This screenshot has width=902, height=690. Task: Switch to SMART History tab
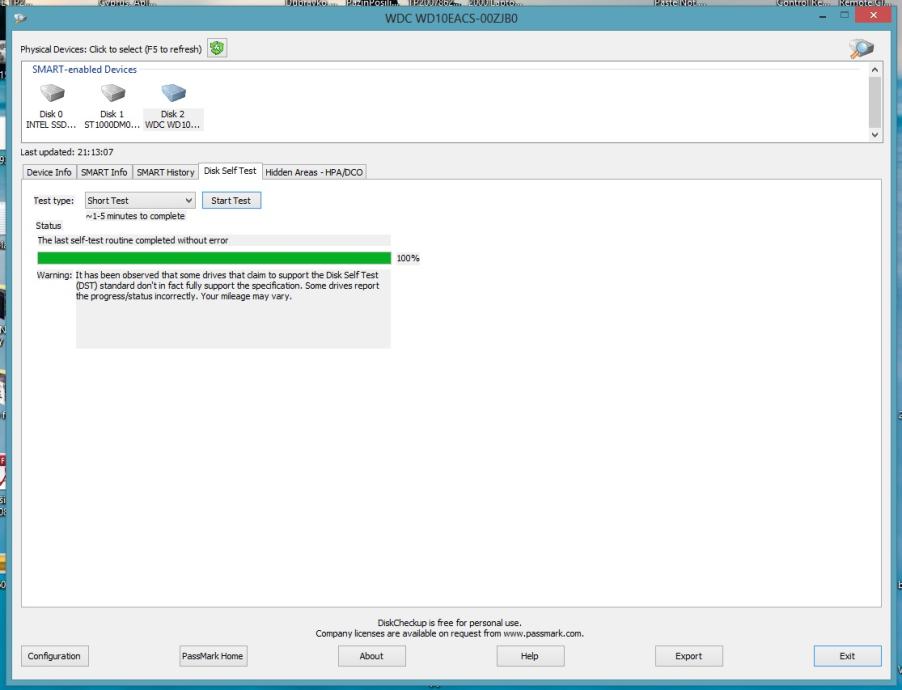tap(166, 172)
